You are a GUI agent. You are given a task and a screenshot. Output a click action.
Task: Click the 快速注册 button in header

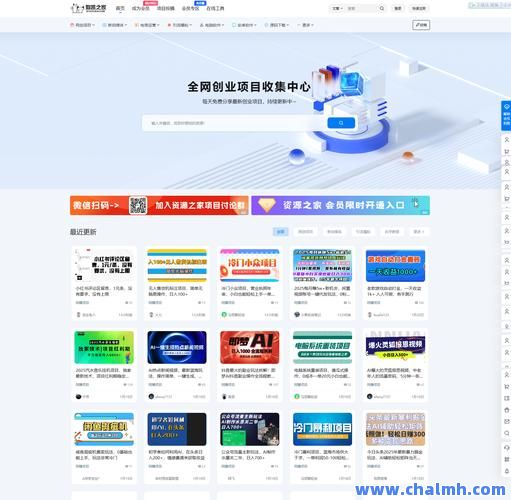point(419,8)
